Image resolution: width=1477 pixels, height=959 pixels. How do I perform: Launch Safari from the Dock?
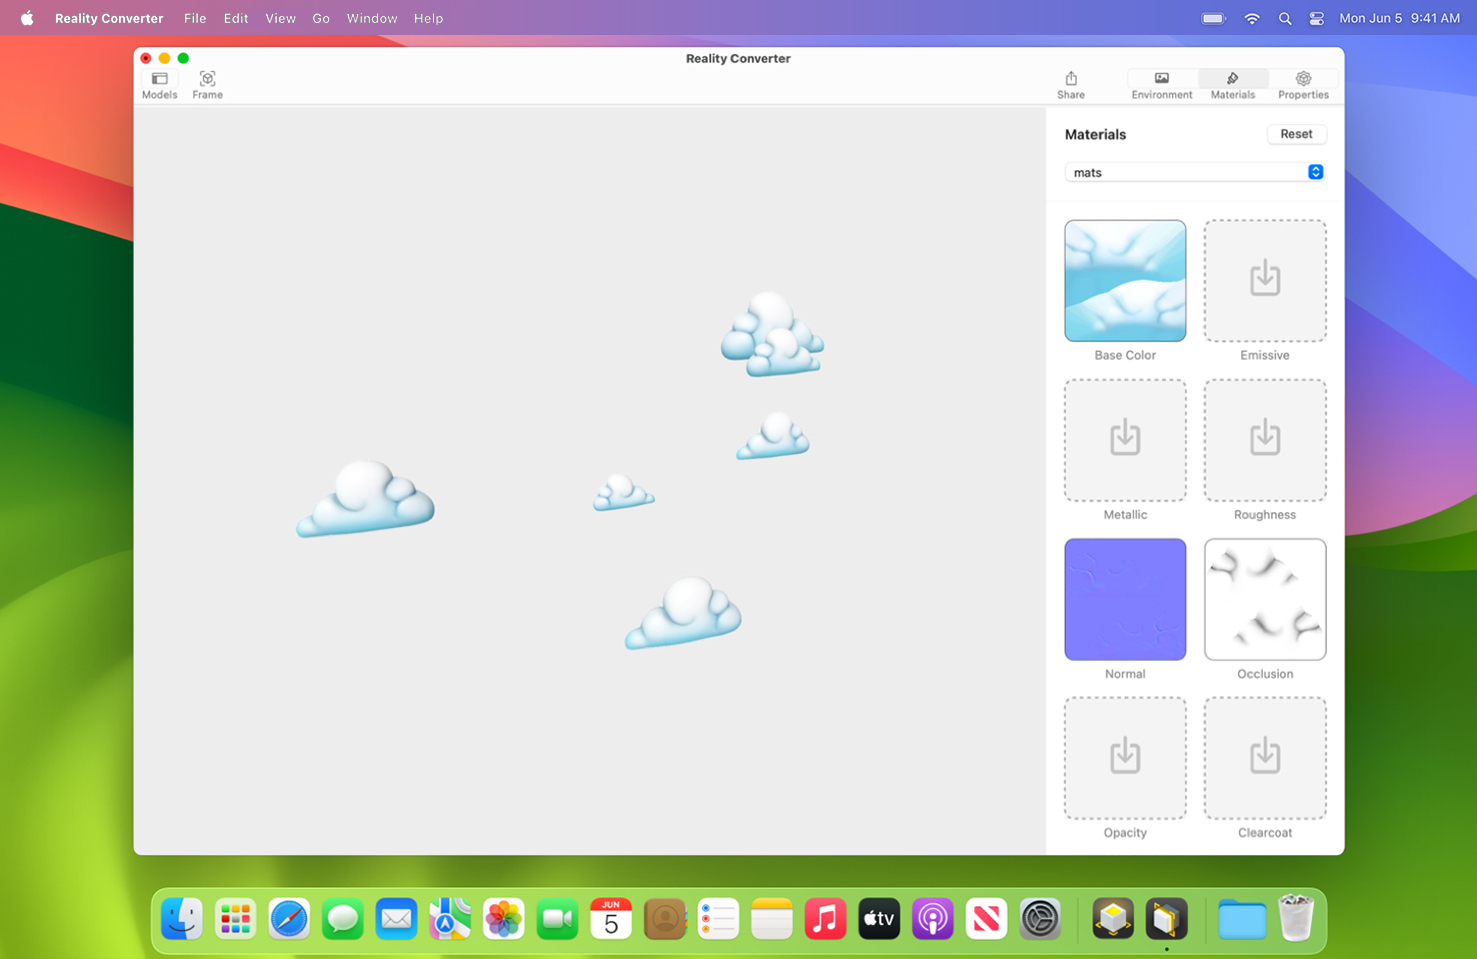pos(289,918)
